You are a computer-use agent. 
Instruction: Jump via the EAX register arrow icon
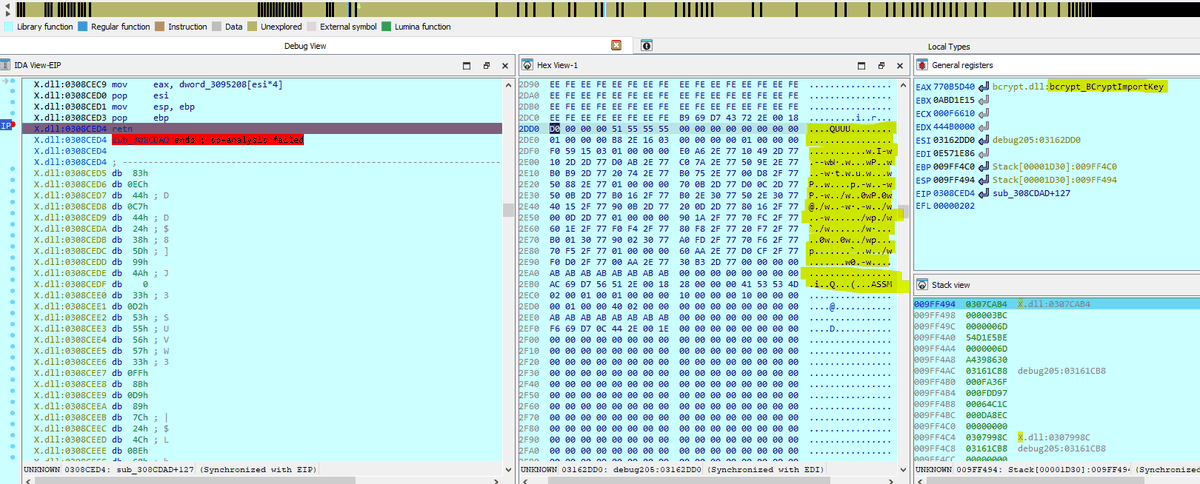985,87
